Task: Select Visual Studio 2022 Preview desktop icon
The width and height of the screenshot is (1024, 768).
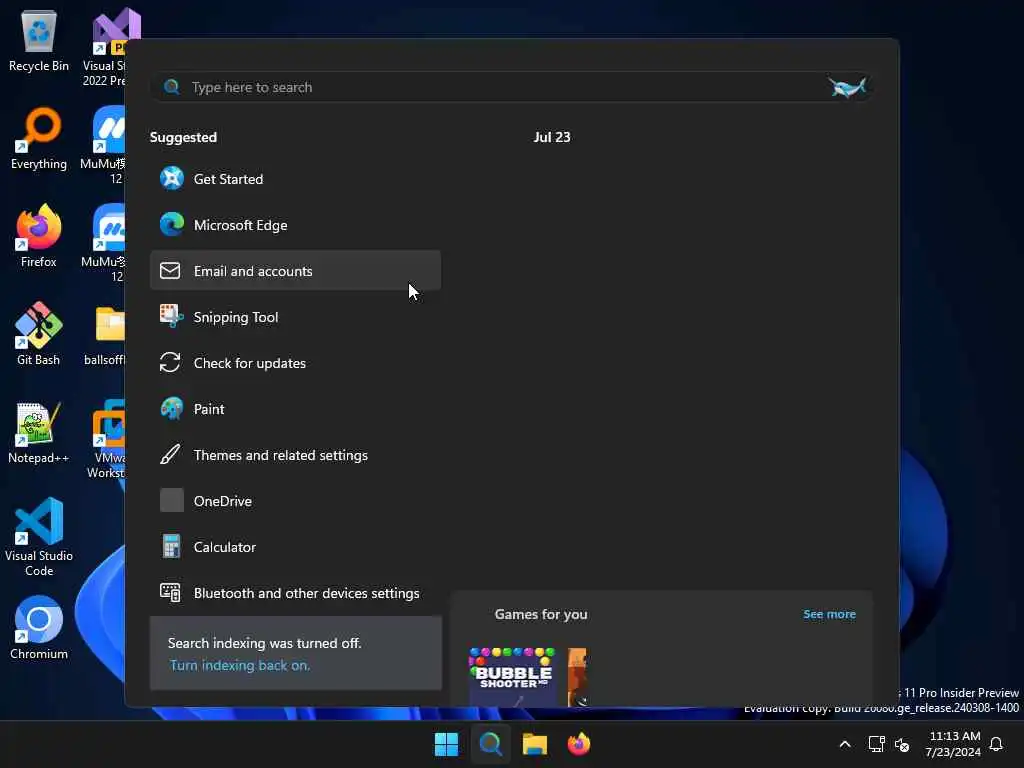Action: pos(108,47)
